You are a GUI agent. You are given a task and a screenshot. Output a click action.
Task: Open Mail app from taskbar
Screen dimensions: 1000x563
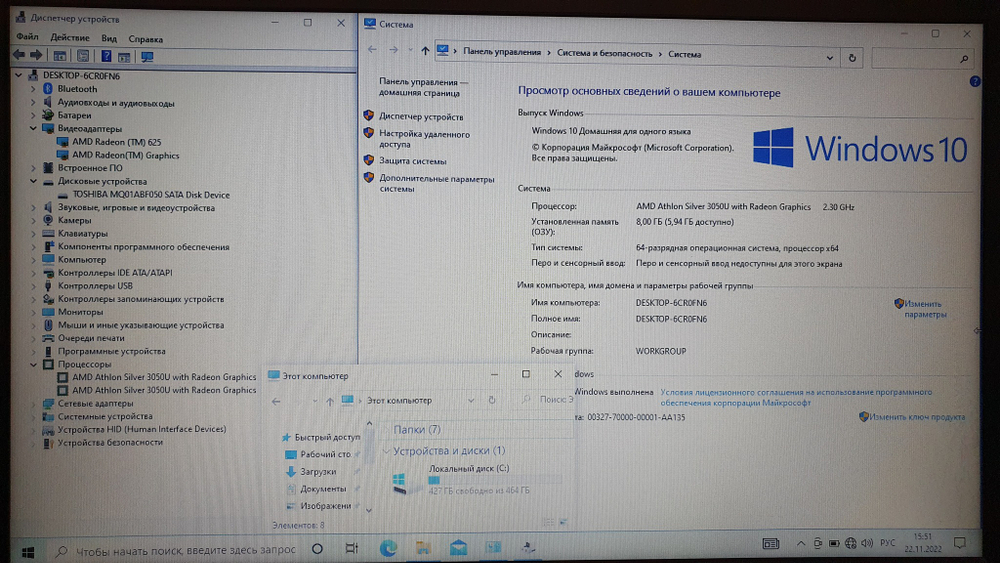point(458,548)
